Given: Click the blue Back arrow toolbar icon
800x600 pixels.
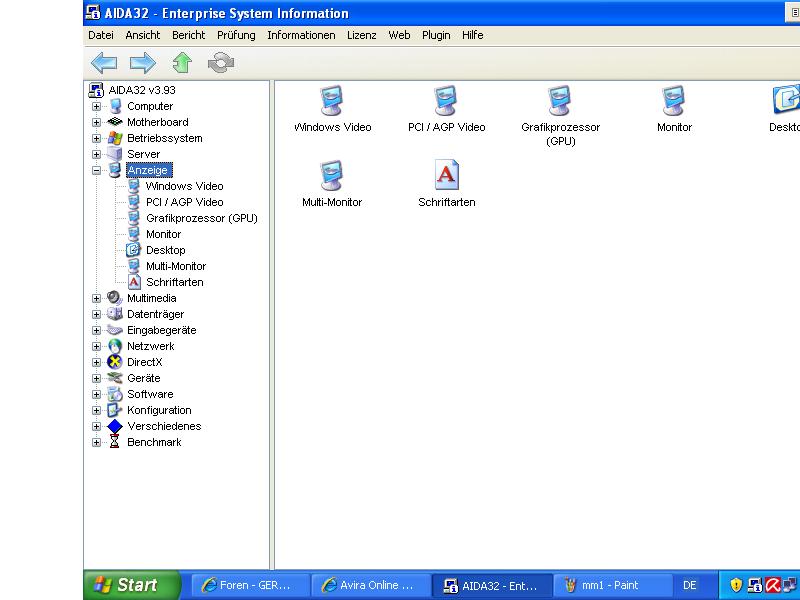Looking at the screenshot, I should (x=104, y=63).
